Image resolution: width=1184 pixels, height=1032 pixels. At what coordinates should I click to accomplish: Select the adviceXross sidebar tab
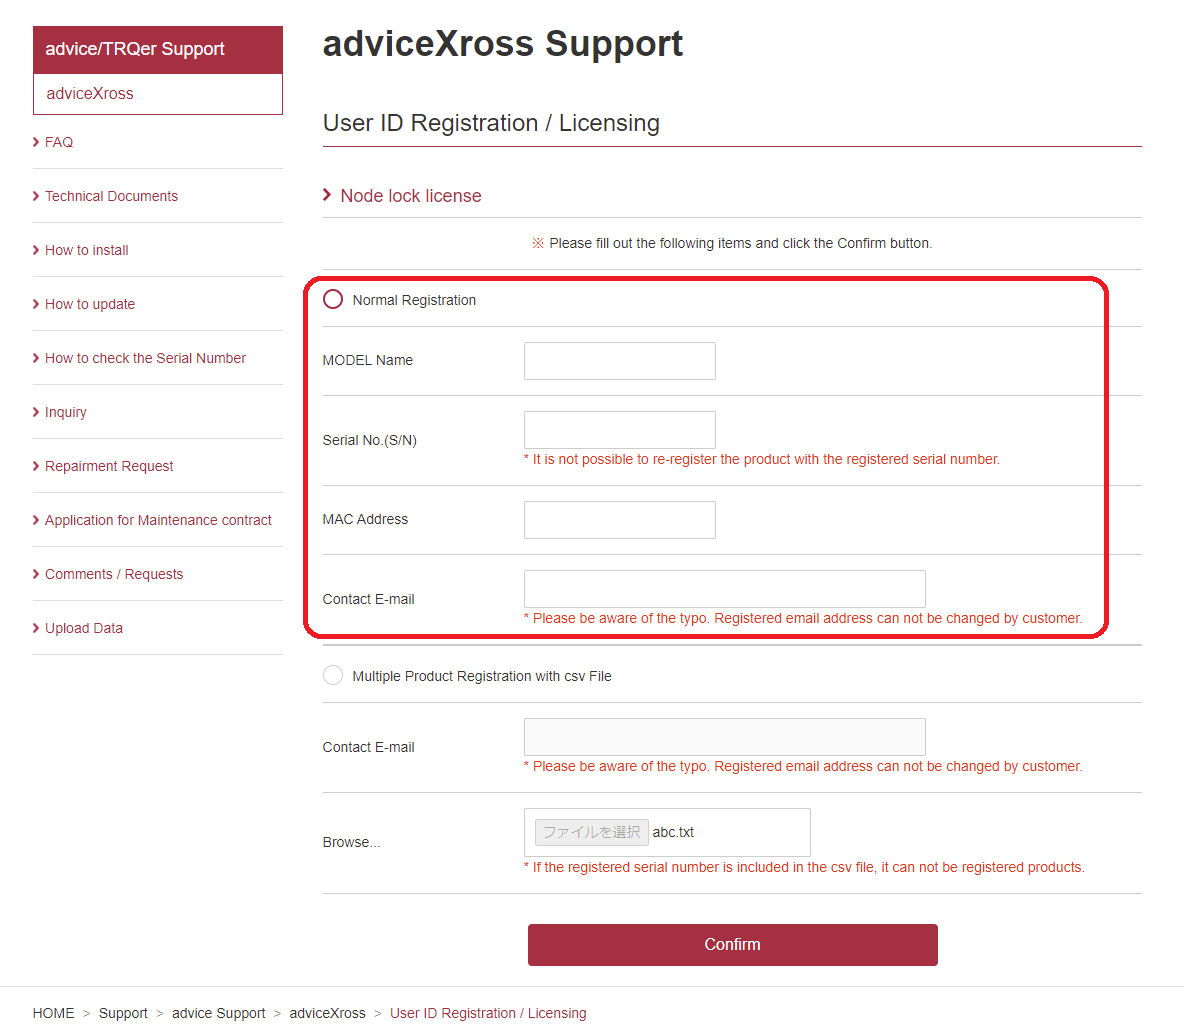158,94
